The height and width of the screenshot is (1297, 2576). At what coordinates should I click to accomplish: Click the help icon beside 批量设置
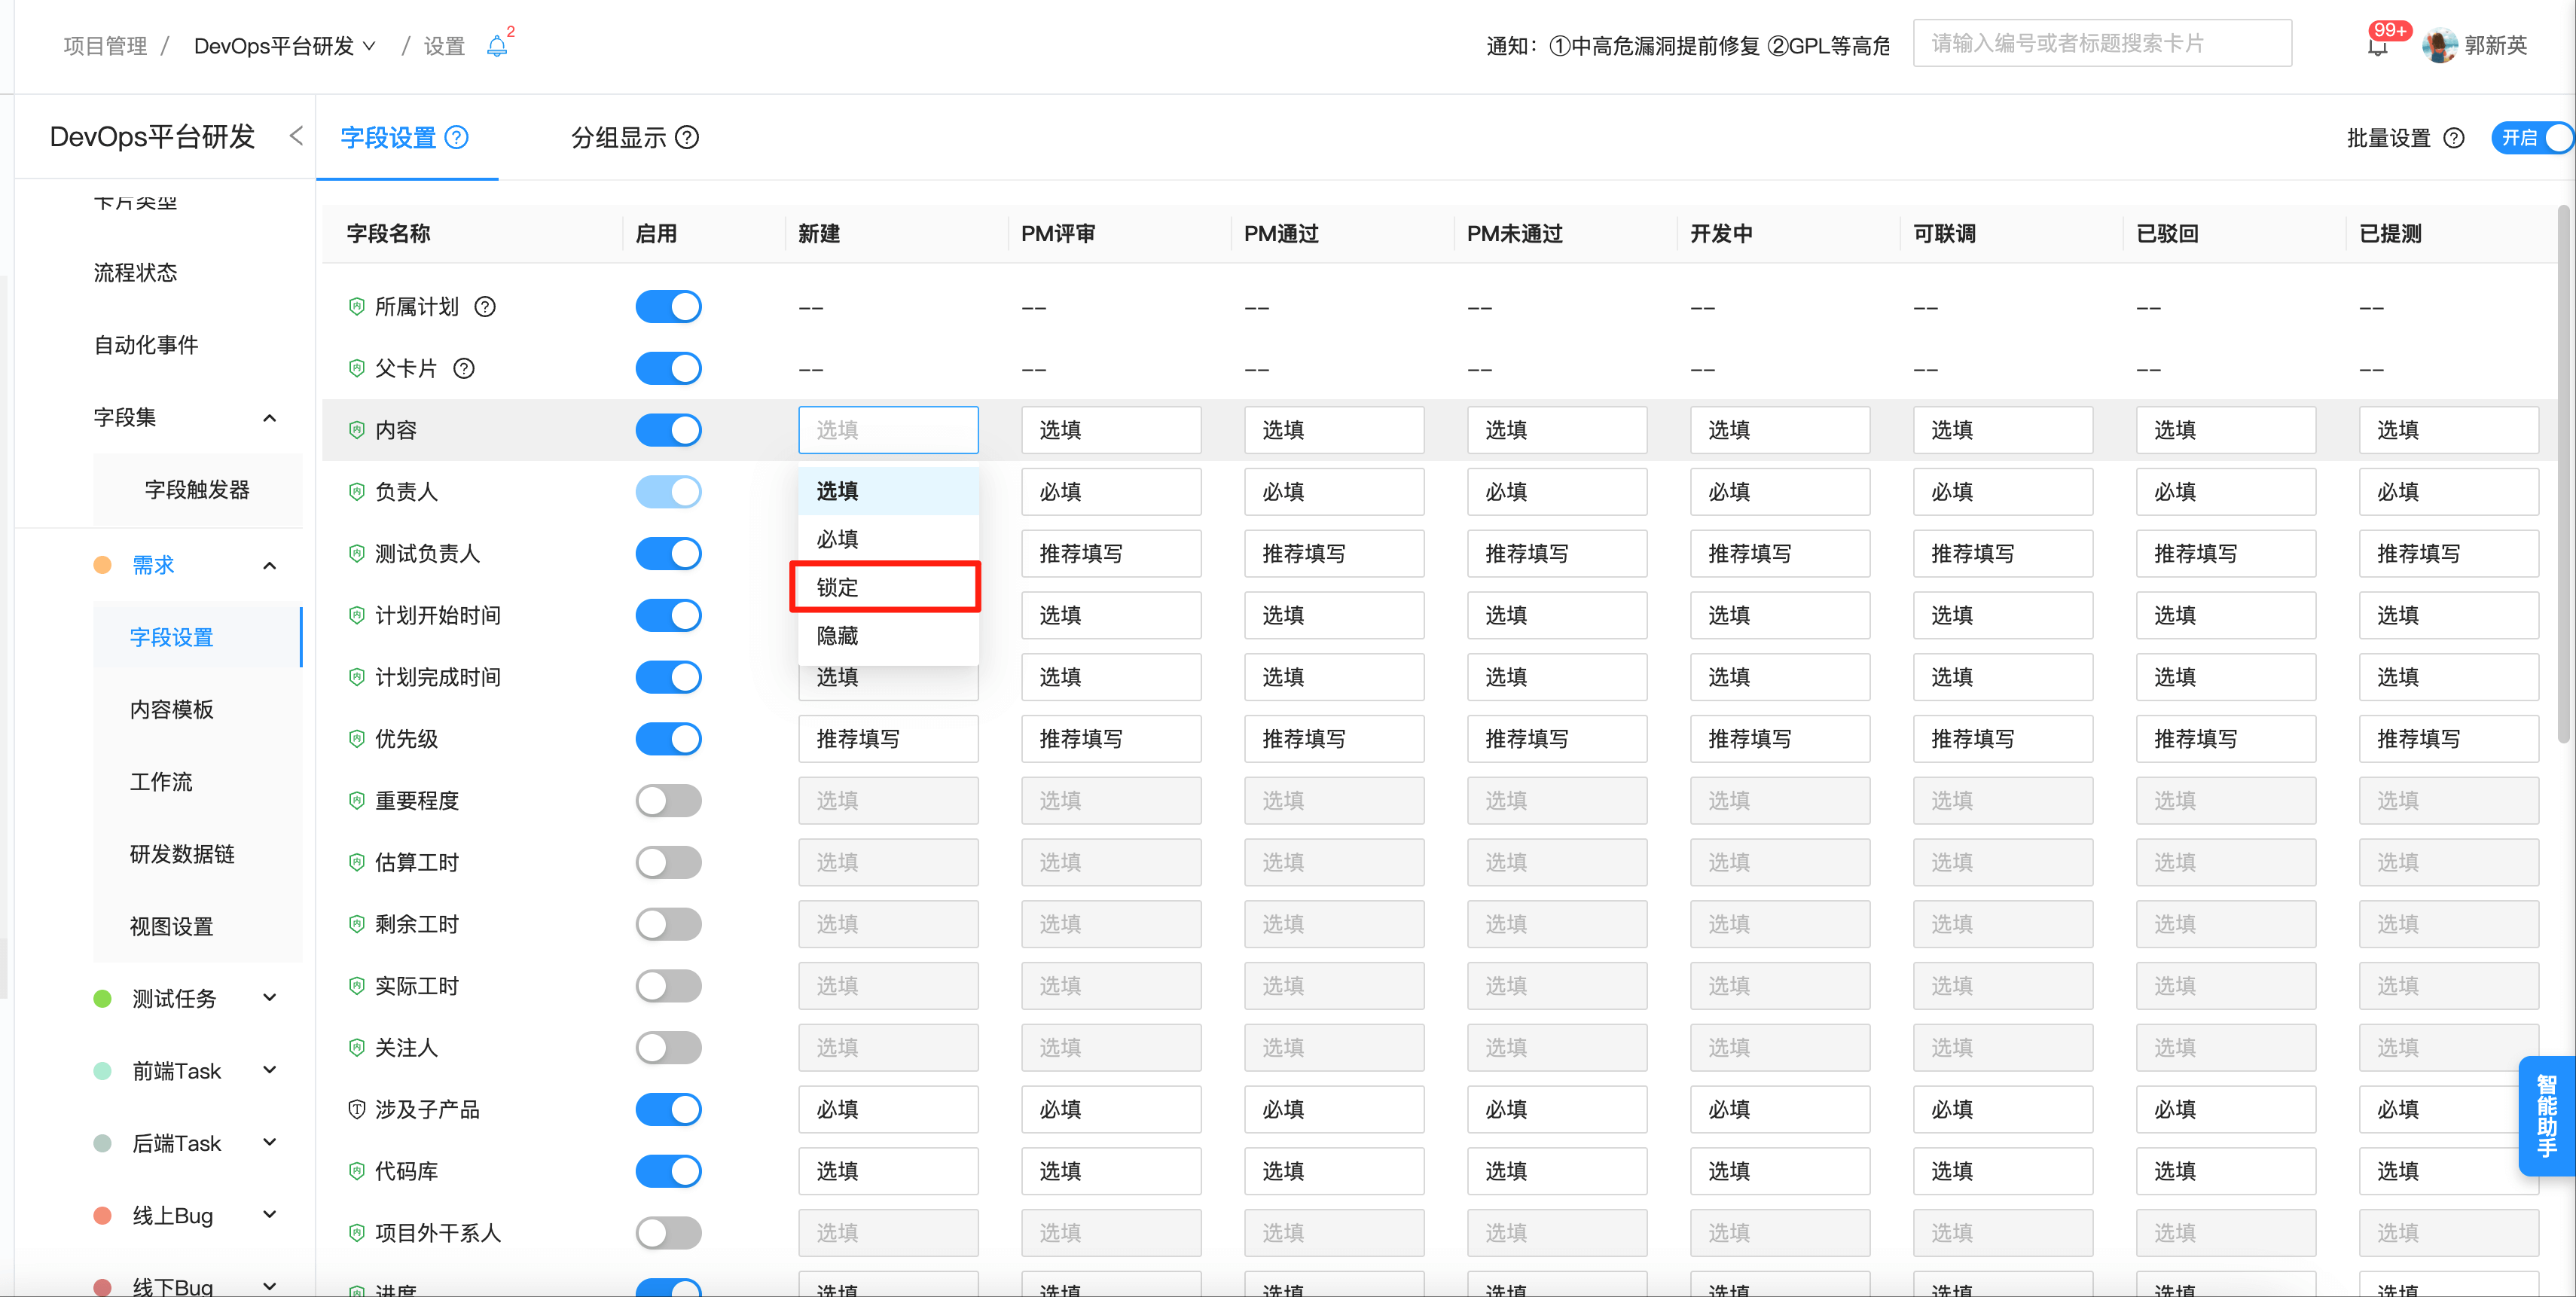tap(2453, 138)
